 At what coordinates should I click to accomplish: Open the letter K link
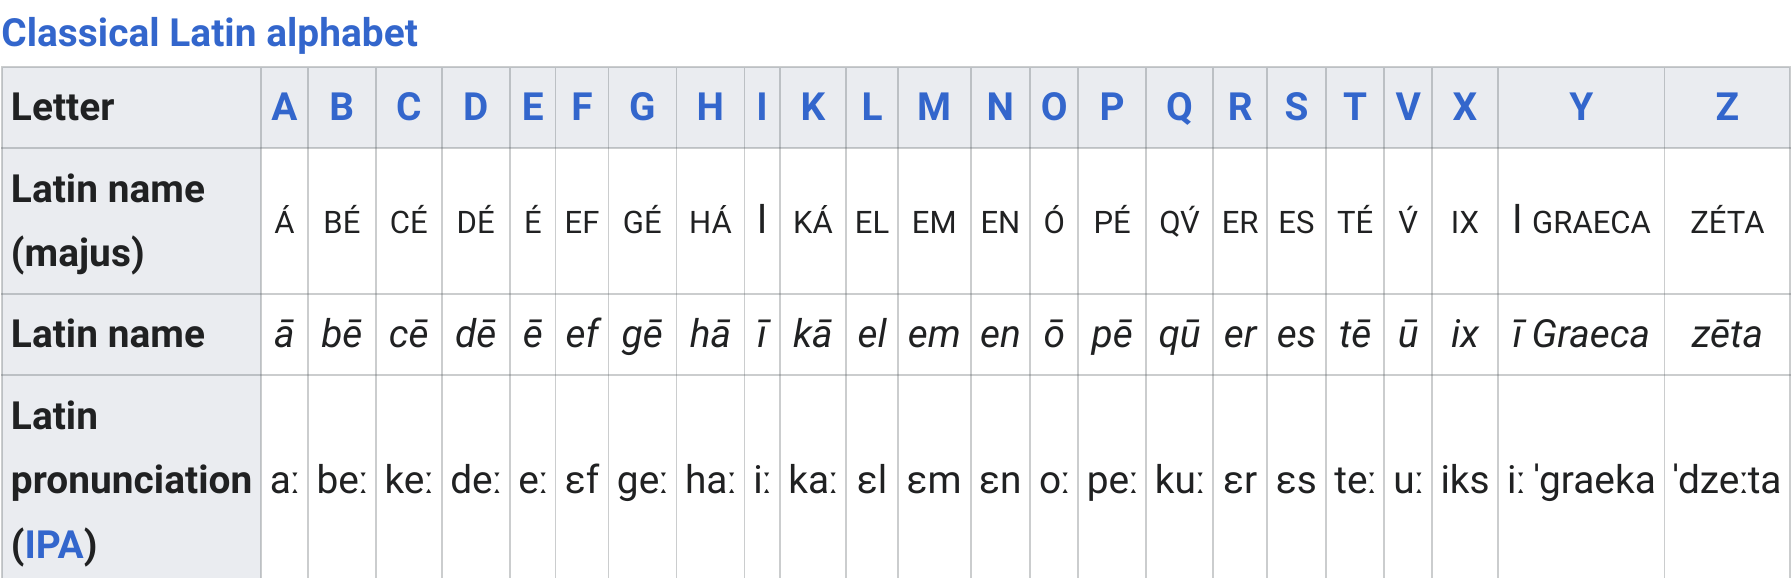[x=813, y=107]
